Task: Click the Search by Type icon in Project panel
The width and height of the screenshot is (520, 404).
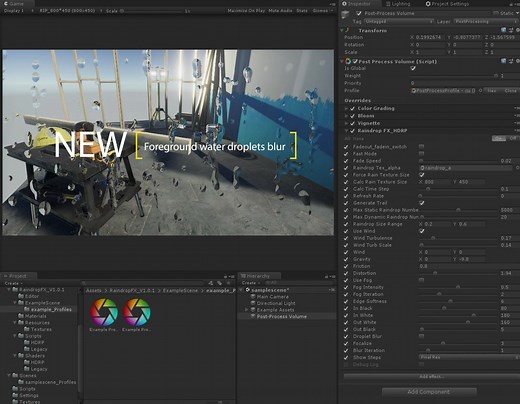Action: click(x=211, y=283)
